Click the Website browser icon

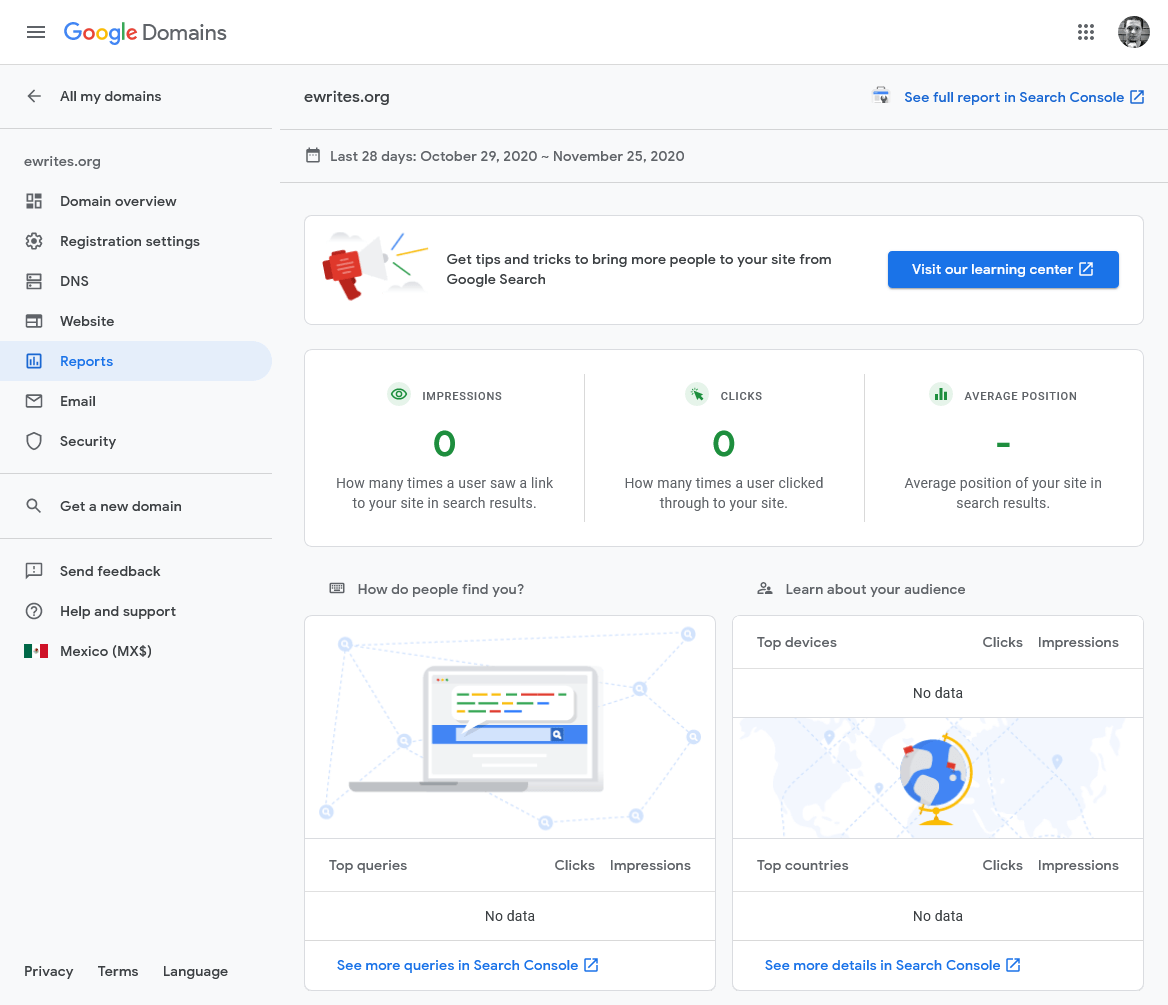point(34,321)
